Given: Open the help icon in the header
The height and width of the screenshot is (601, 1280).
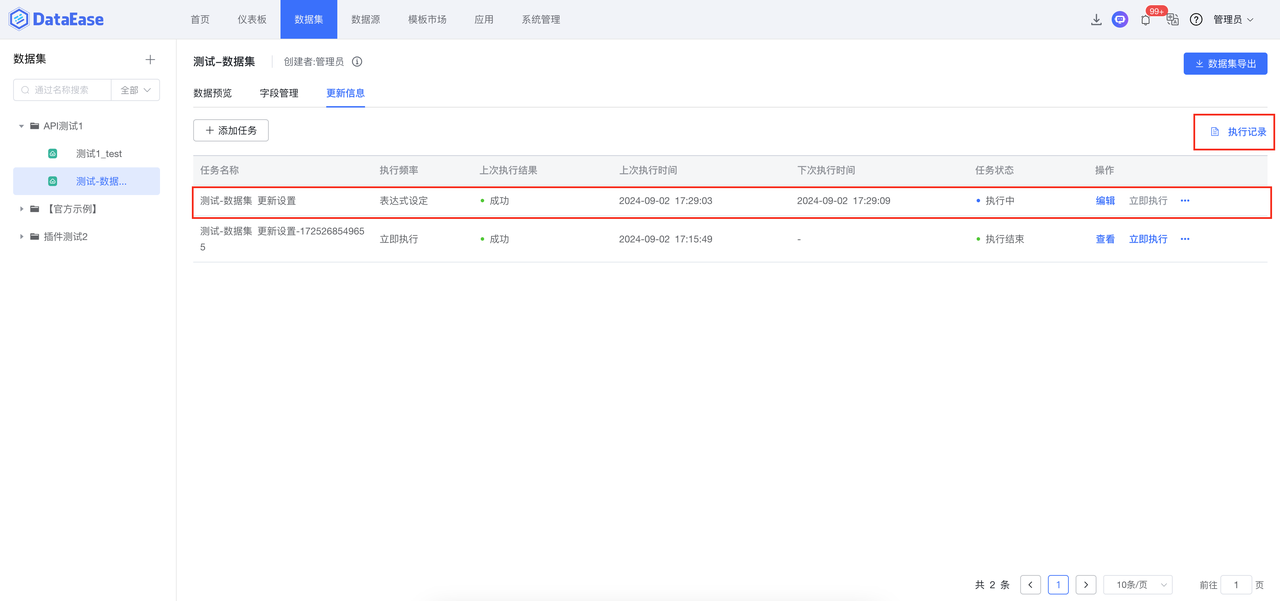Looking at the screenshot, I should (1196, 19).
